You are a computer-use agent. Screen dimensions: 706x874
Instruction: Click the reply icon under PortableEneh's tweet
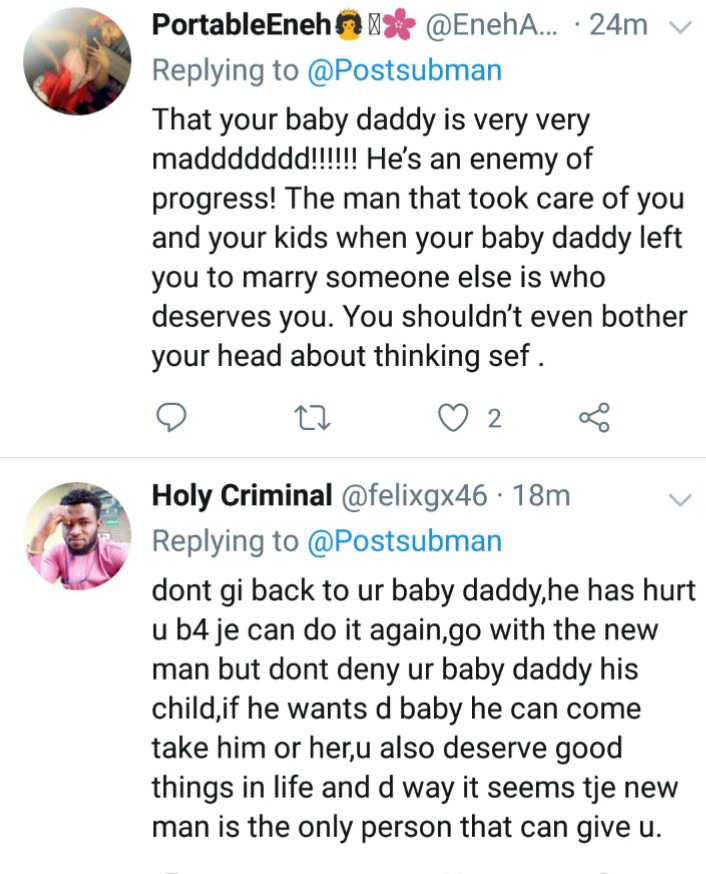(x=173, y=418)
